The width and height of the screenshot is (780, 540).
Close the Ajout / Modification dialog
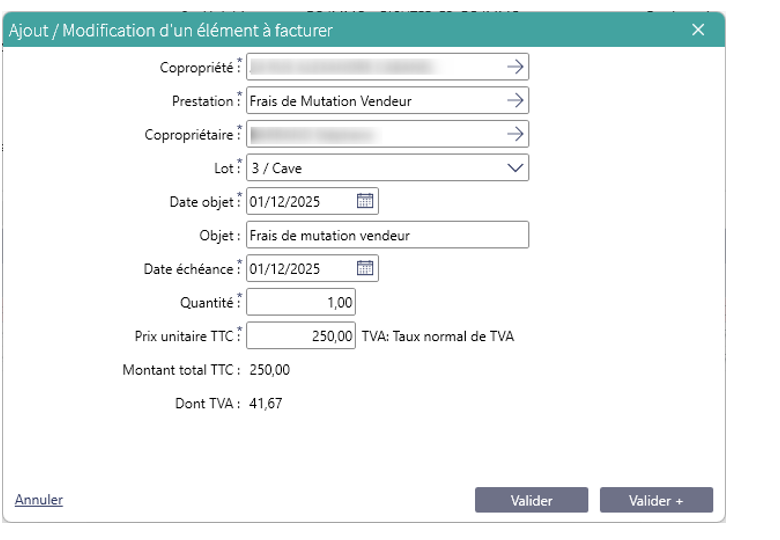tap(698, 30)
